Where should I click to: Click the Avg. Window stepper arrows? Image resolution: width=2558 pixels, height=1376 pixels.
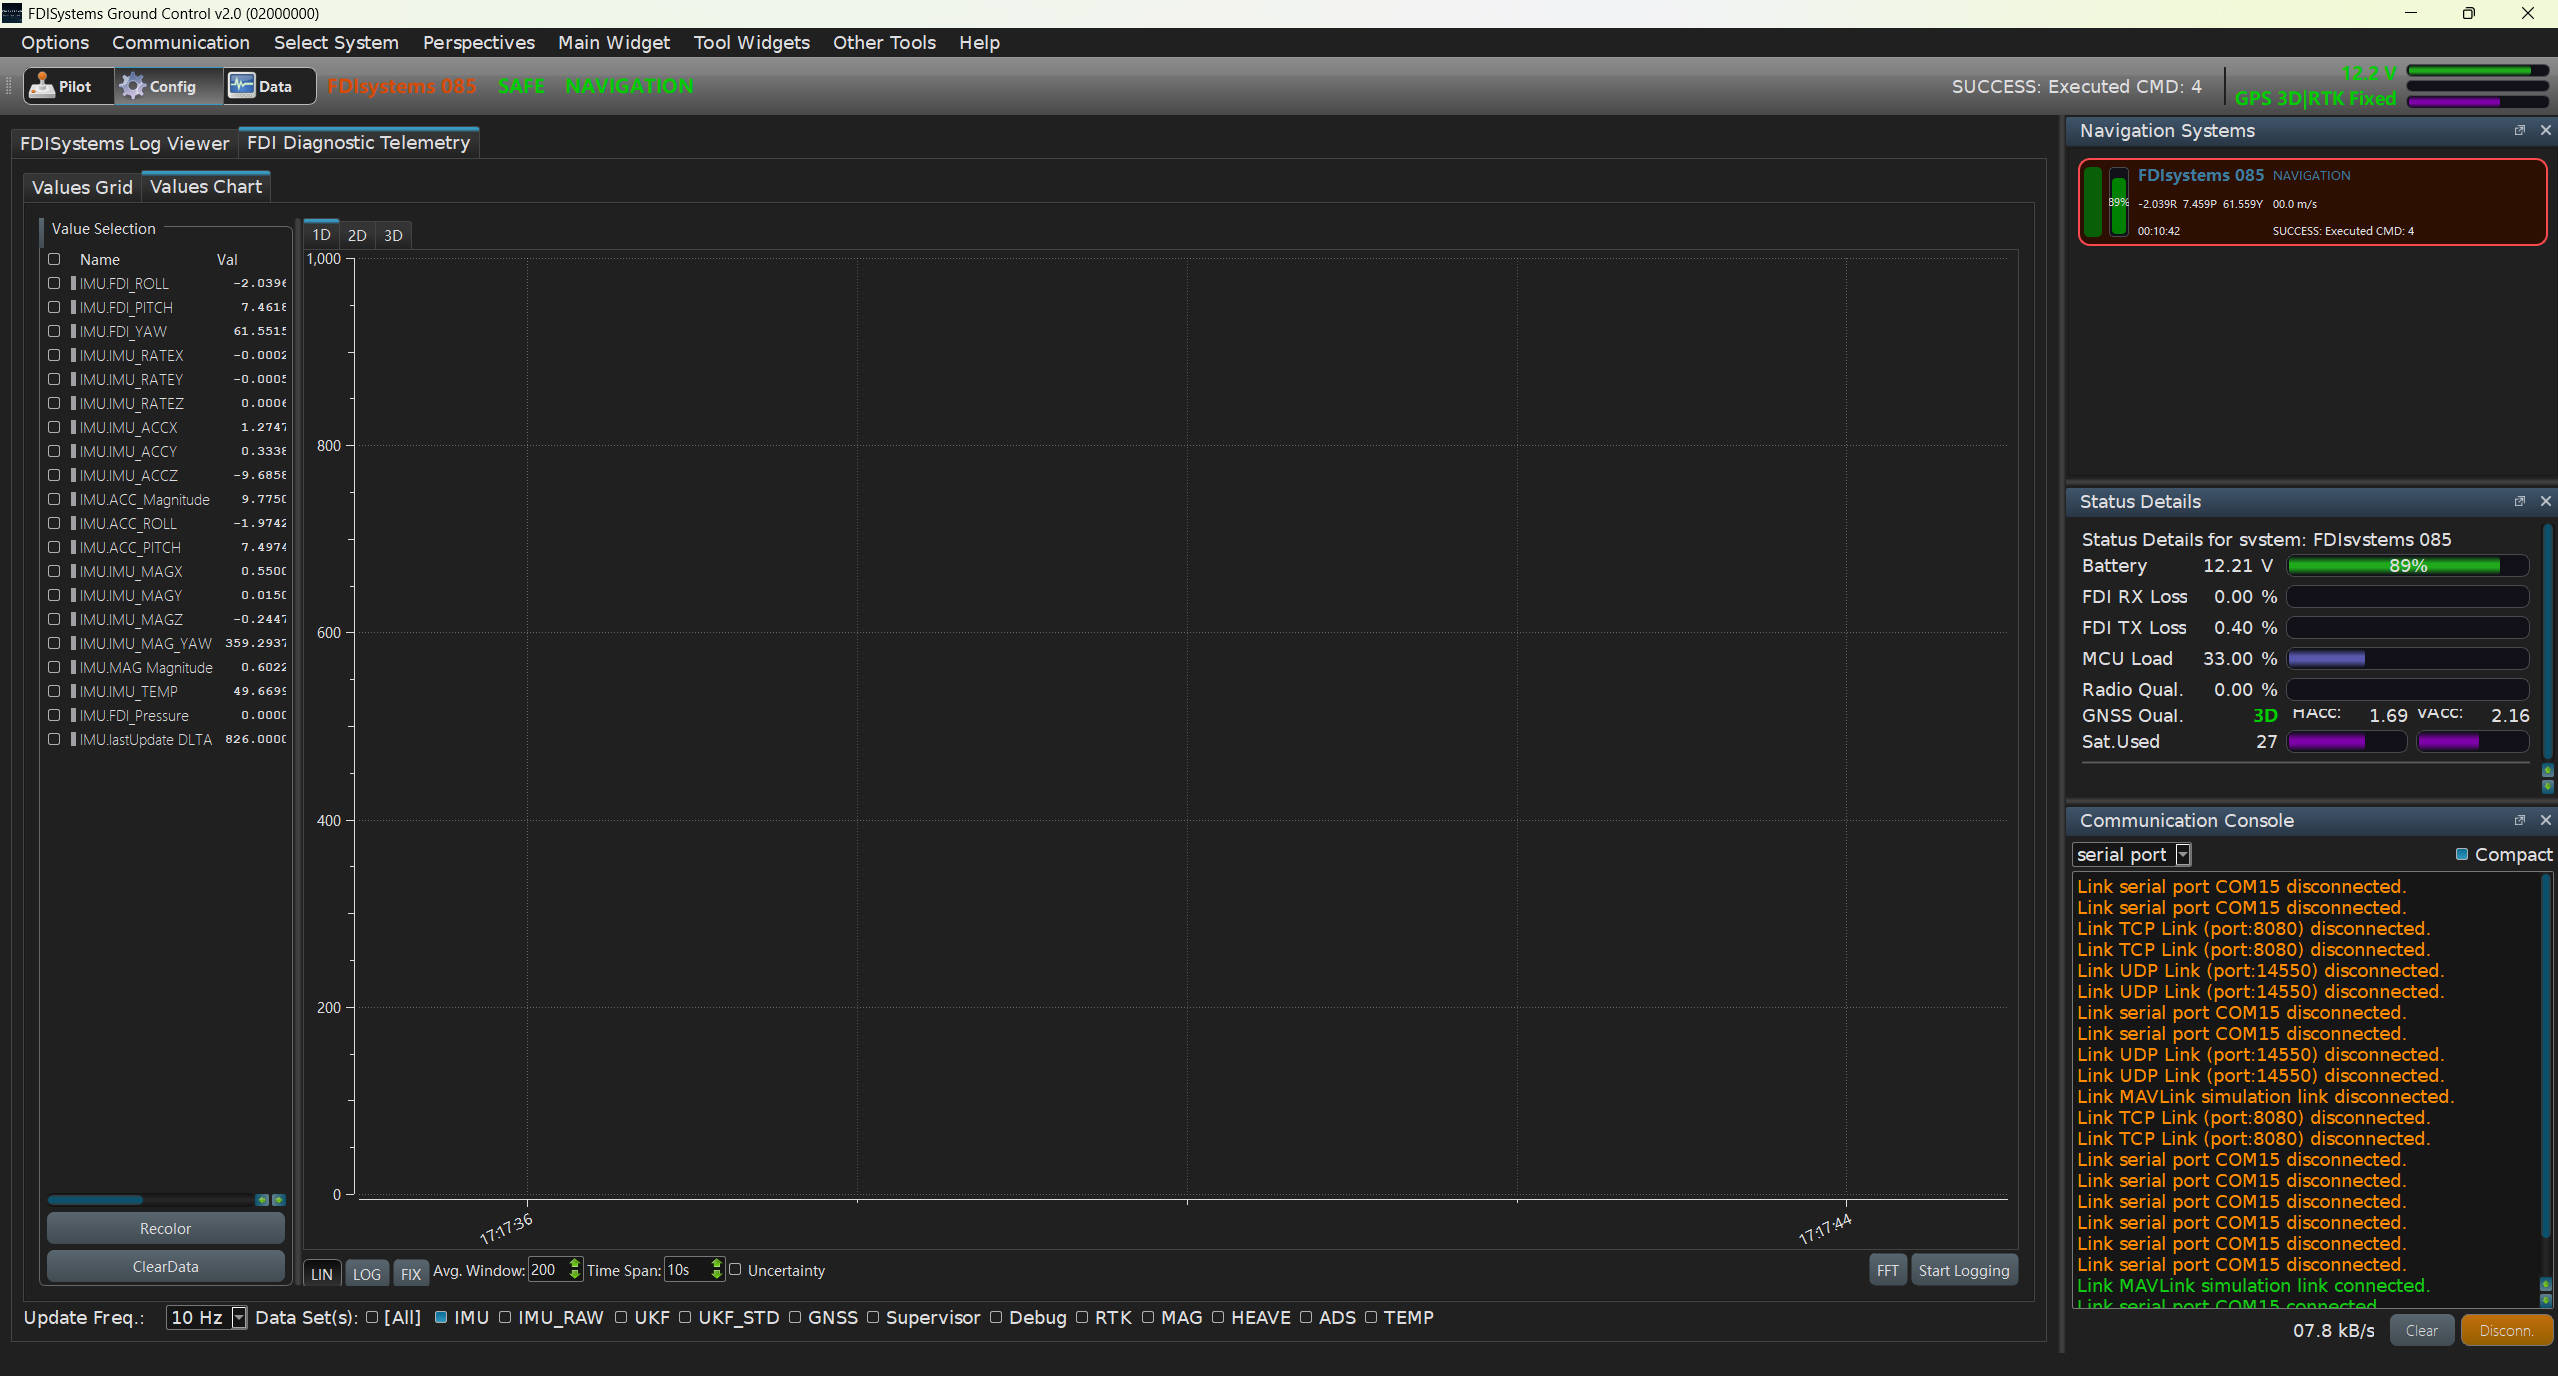click(575, 1269)
